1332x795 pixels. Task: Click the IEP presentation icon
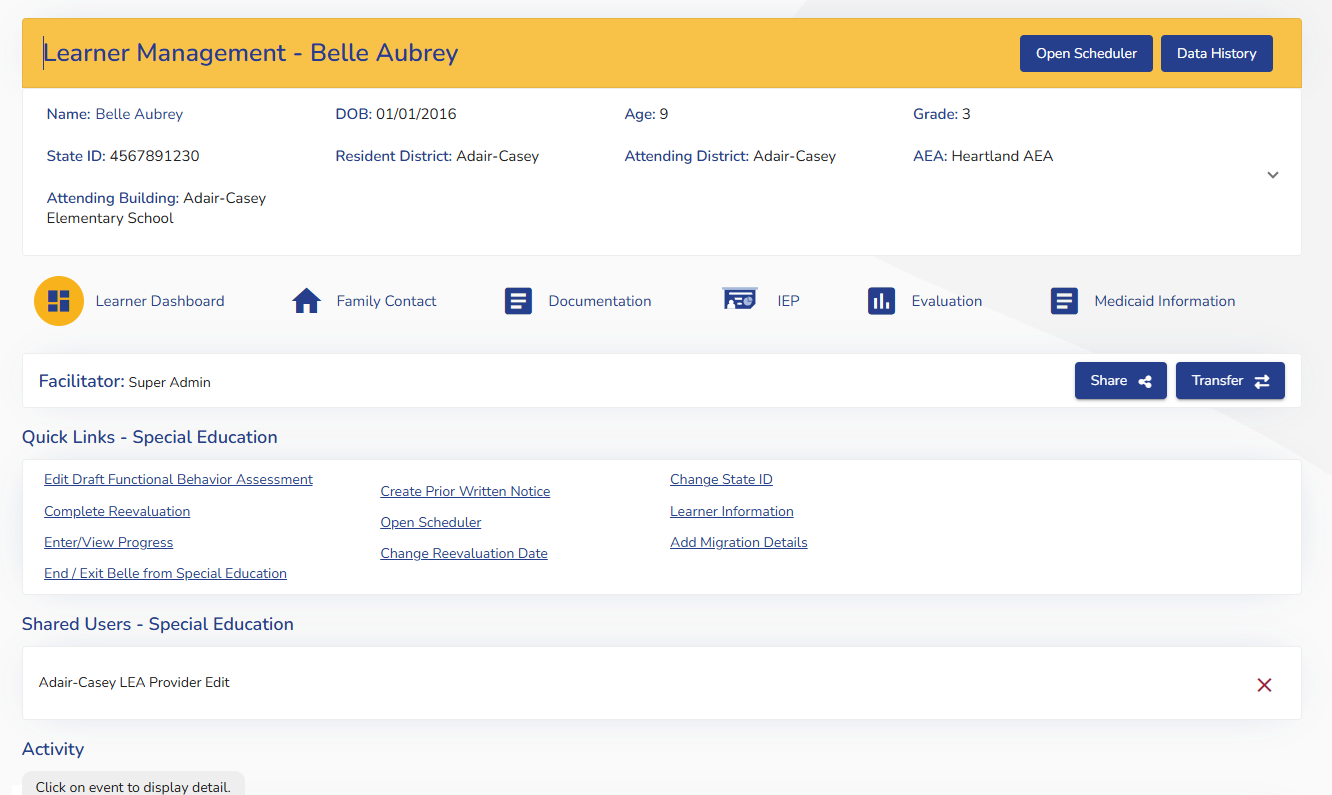coord(740,300)
